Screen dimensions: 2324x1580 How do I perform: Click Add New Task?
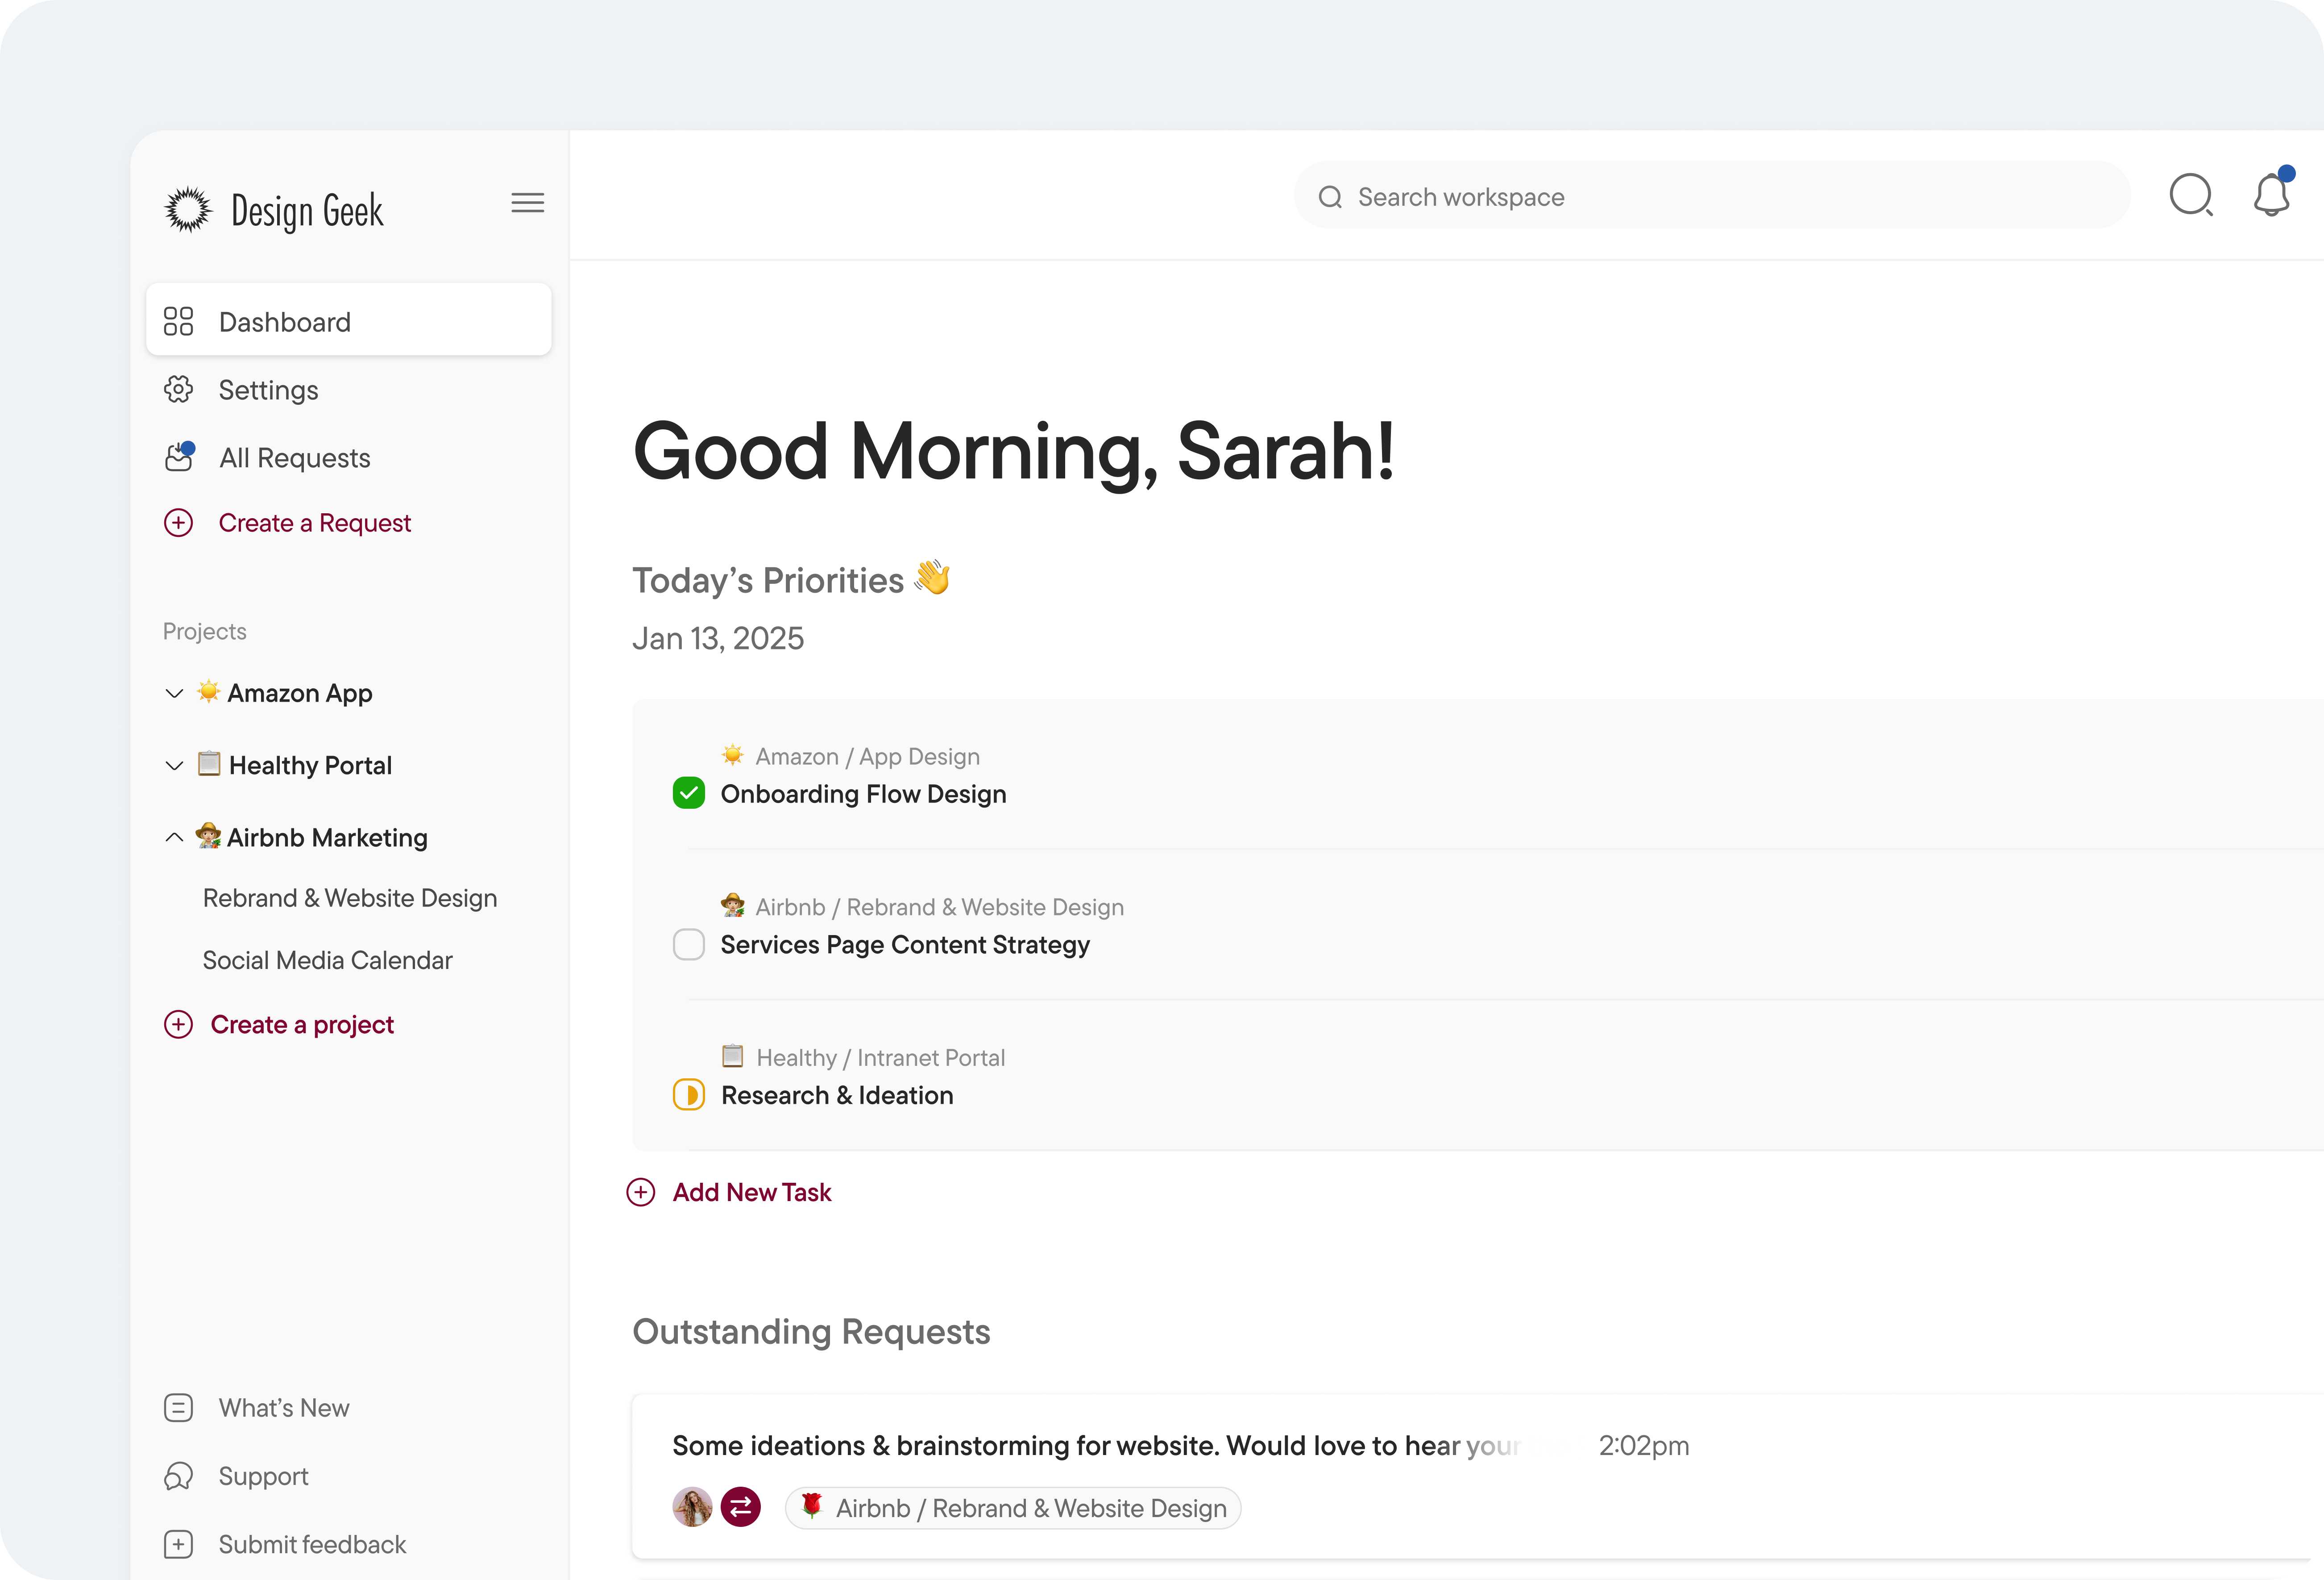coord(752,1192)
